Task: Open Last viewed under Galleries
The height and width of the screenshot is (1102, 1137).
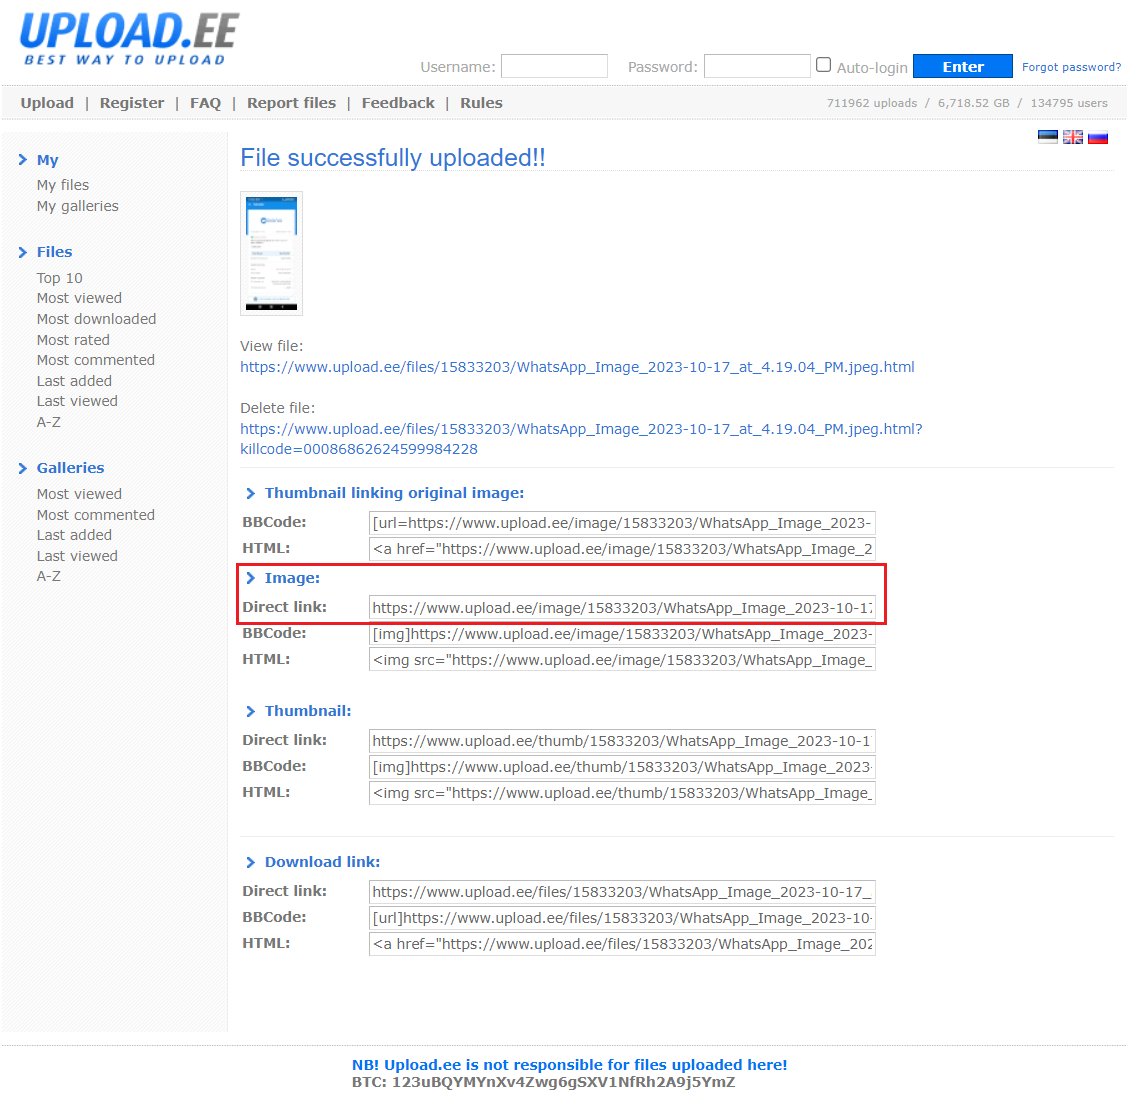Action: [77, 556]
